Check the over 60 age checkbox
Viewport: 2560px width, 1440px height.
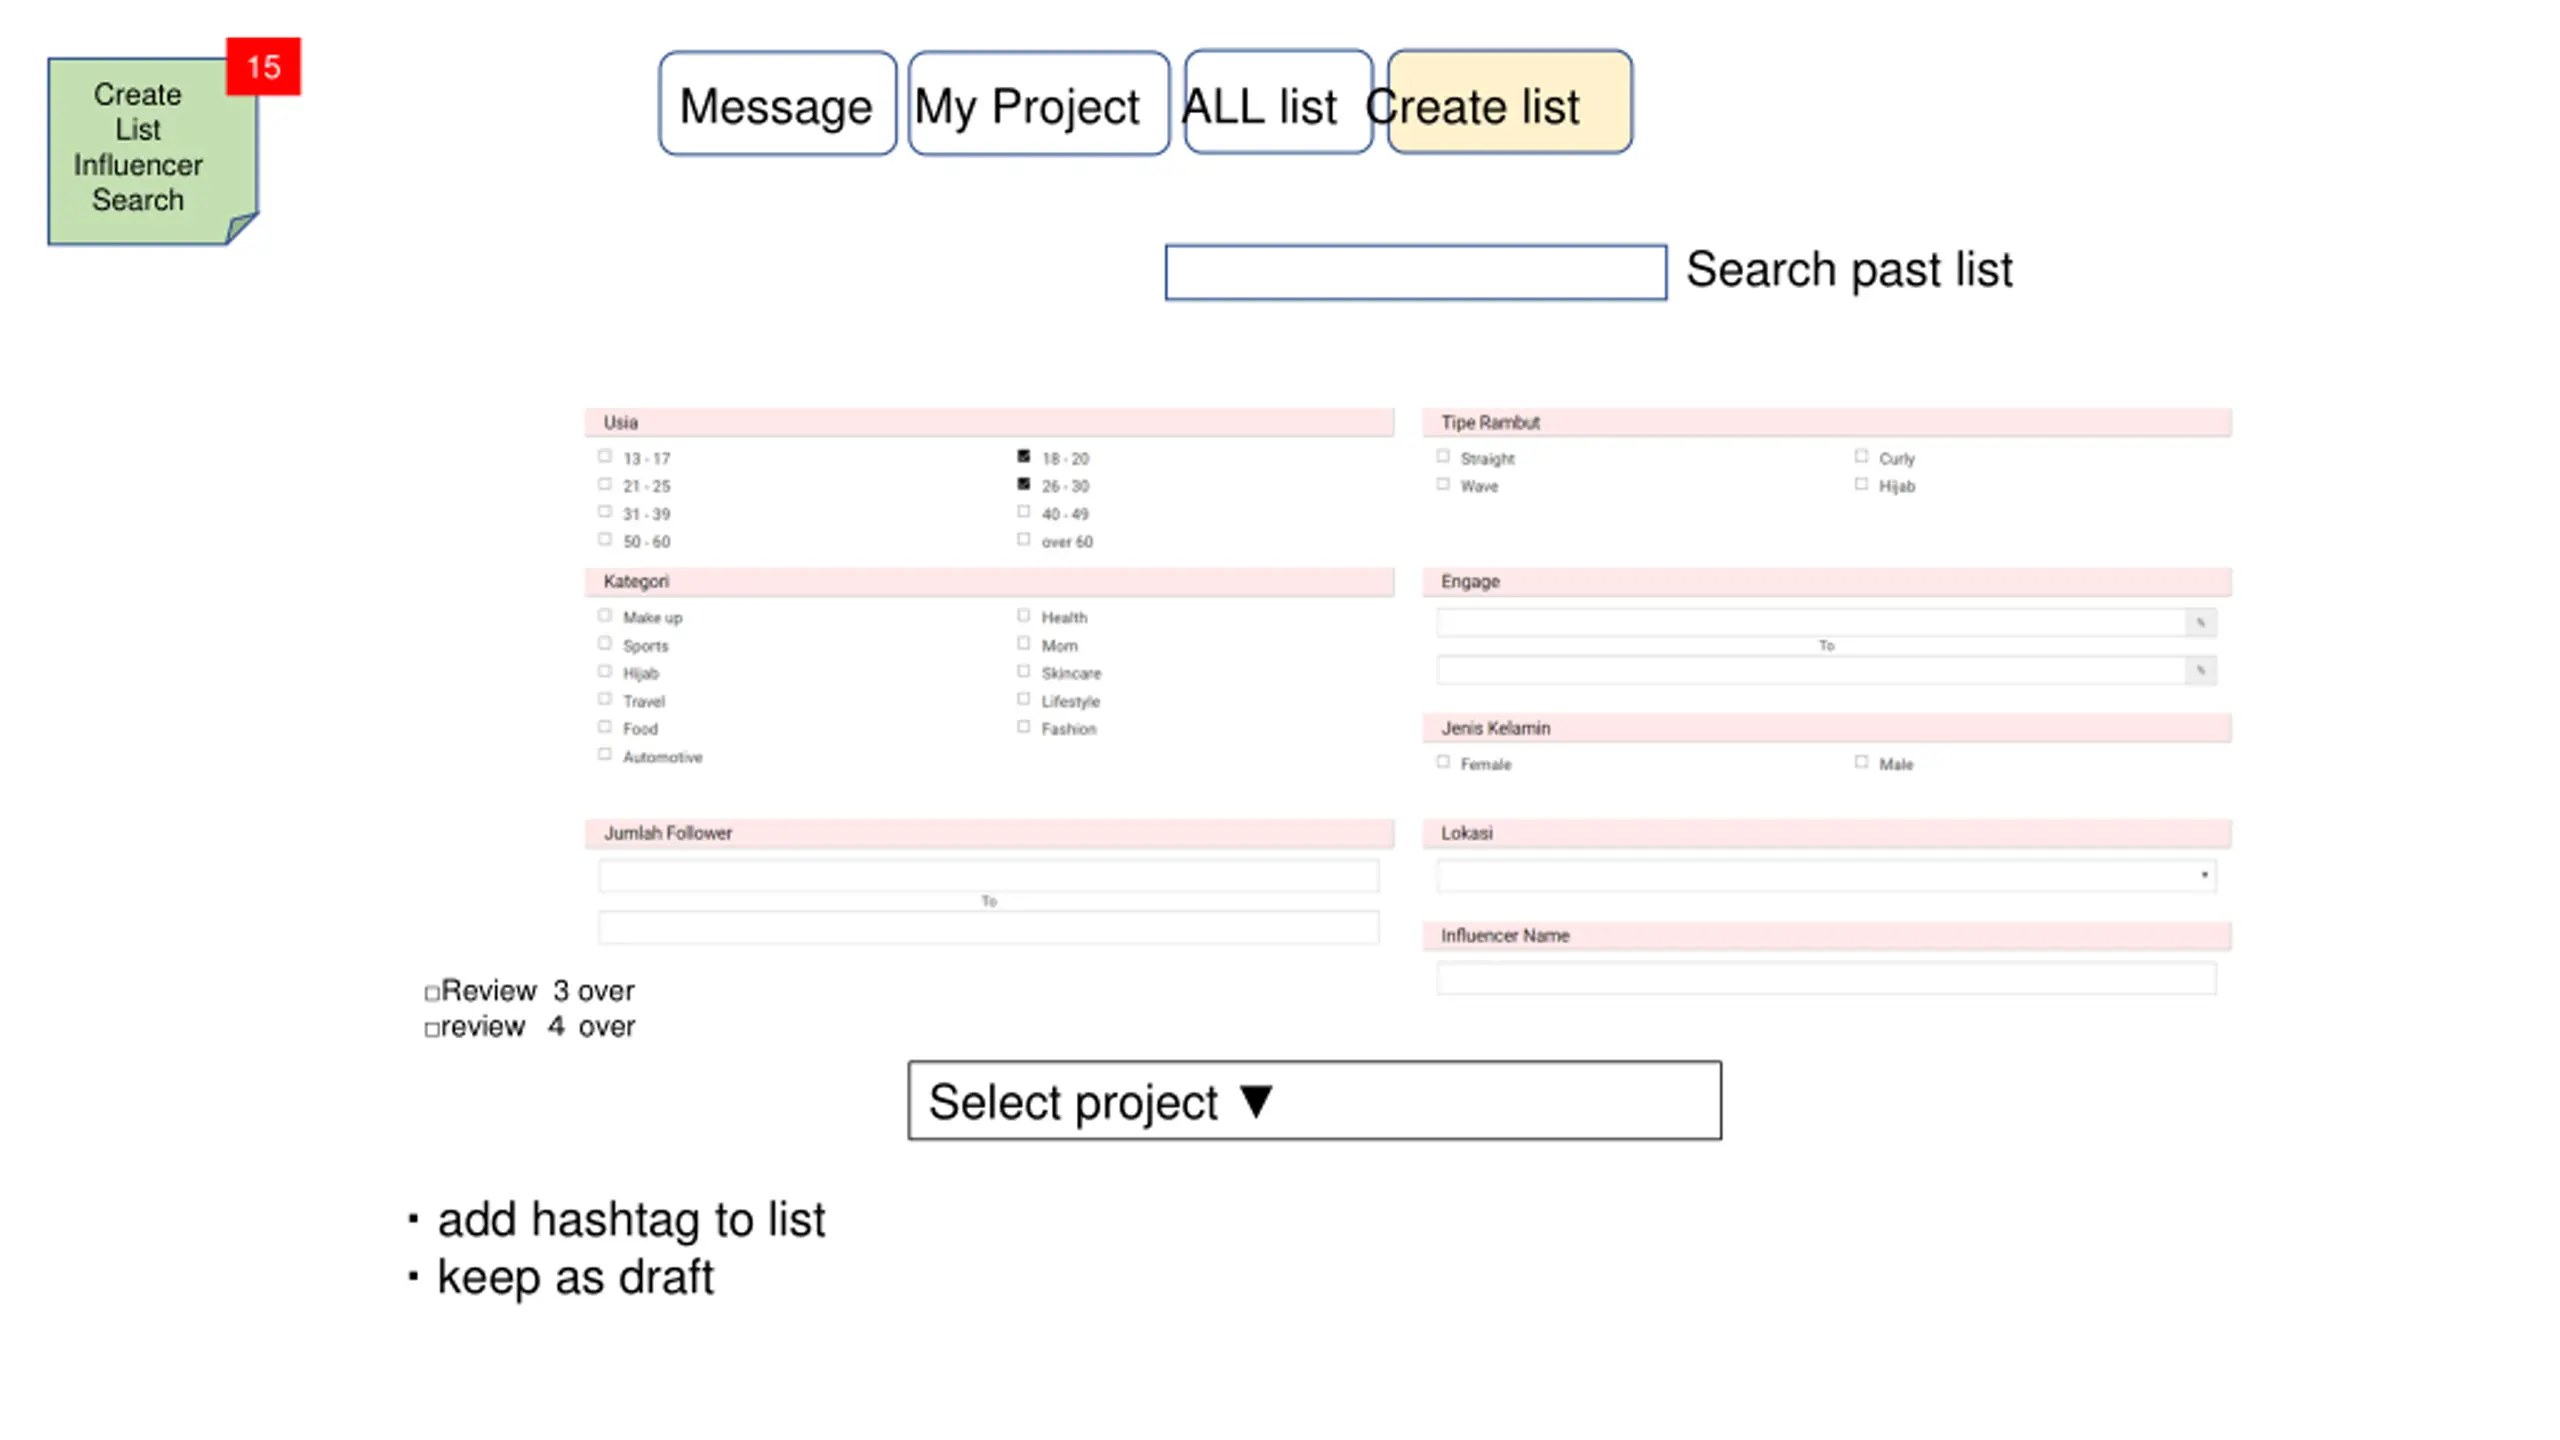pos(1024,540)
